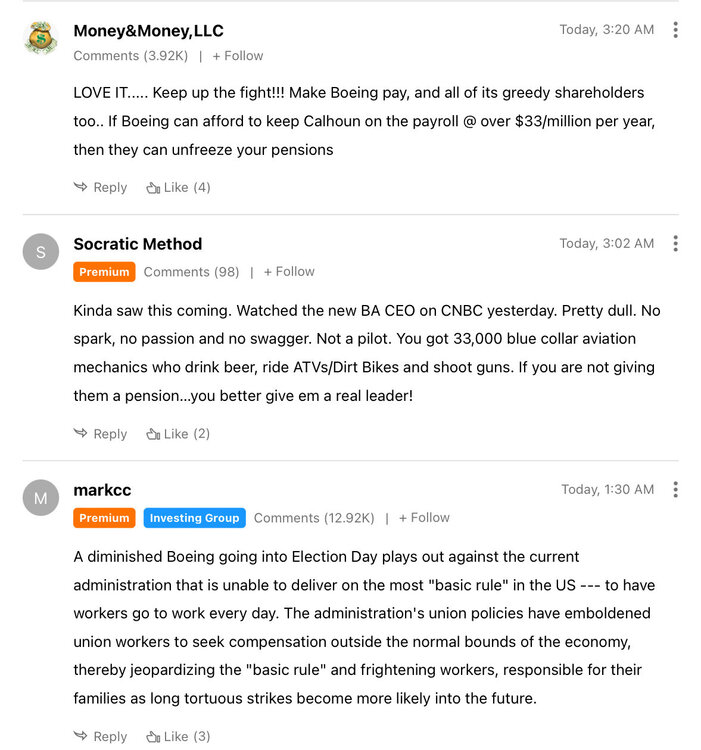
Task: Open the Money&Money,LLC username link
Action: tap(148, 31)
